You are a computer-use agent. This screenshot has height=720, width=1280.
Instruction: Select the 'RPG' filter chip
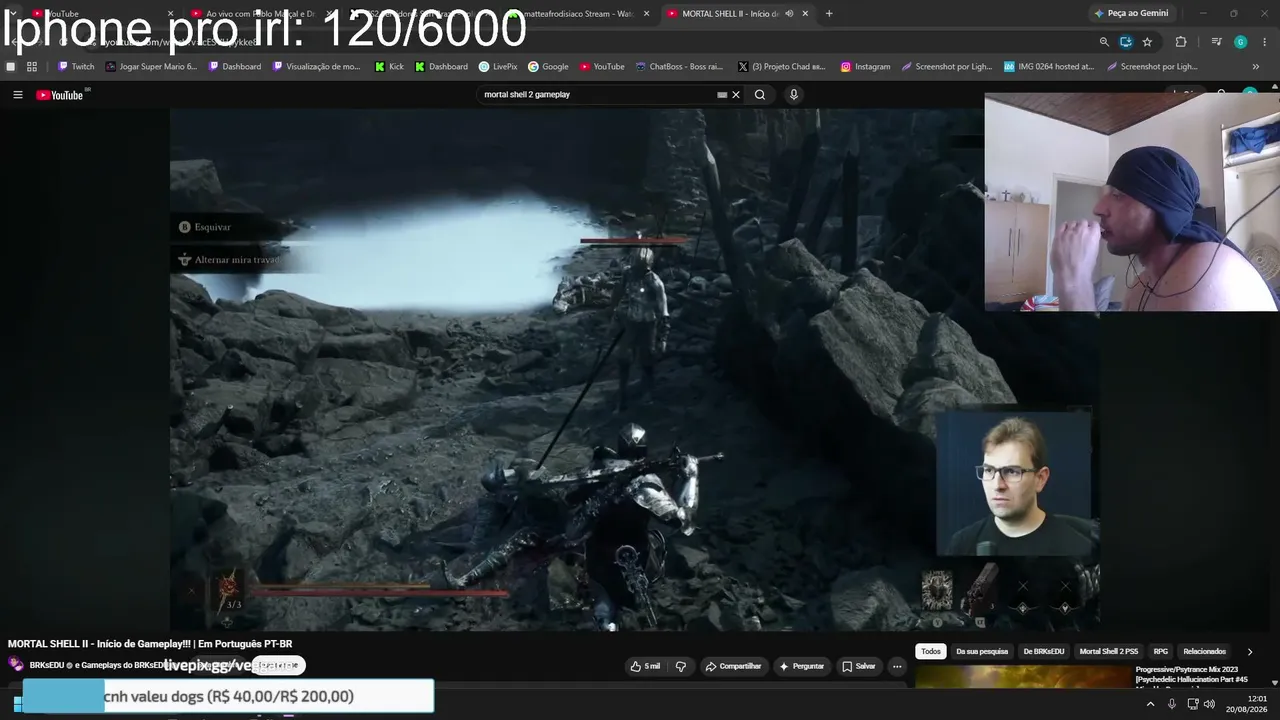click(x=1161, y=651)
